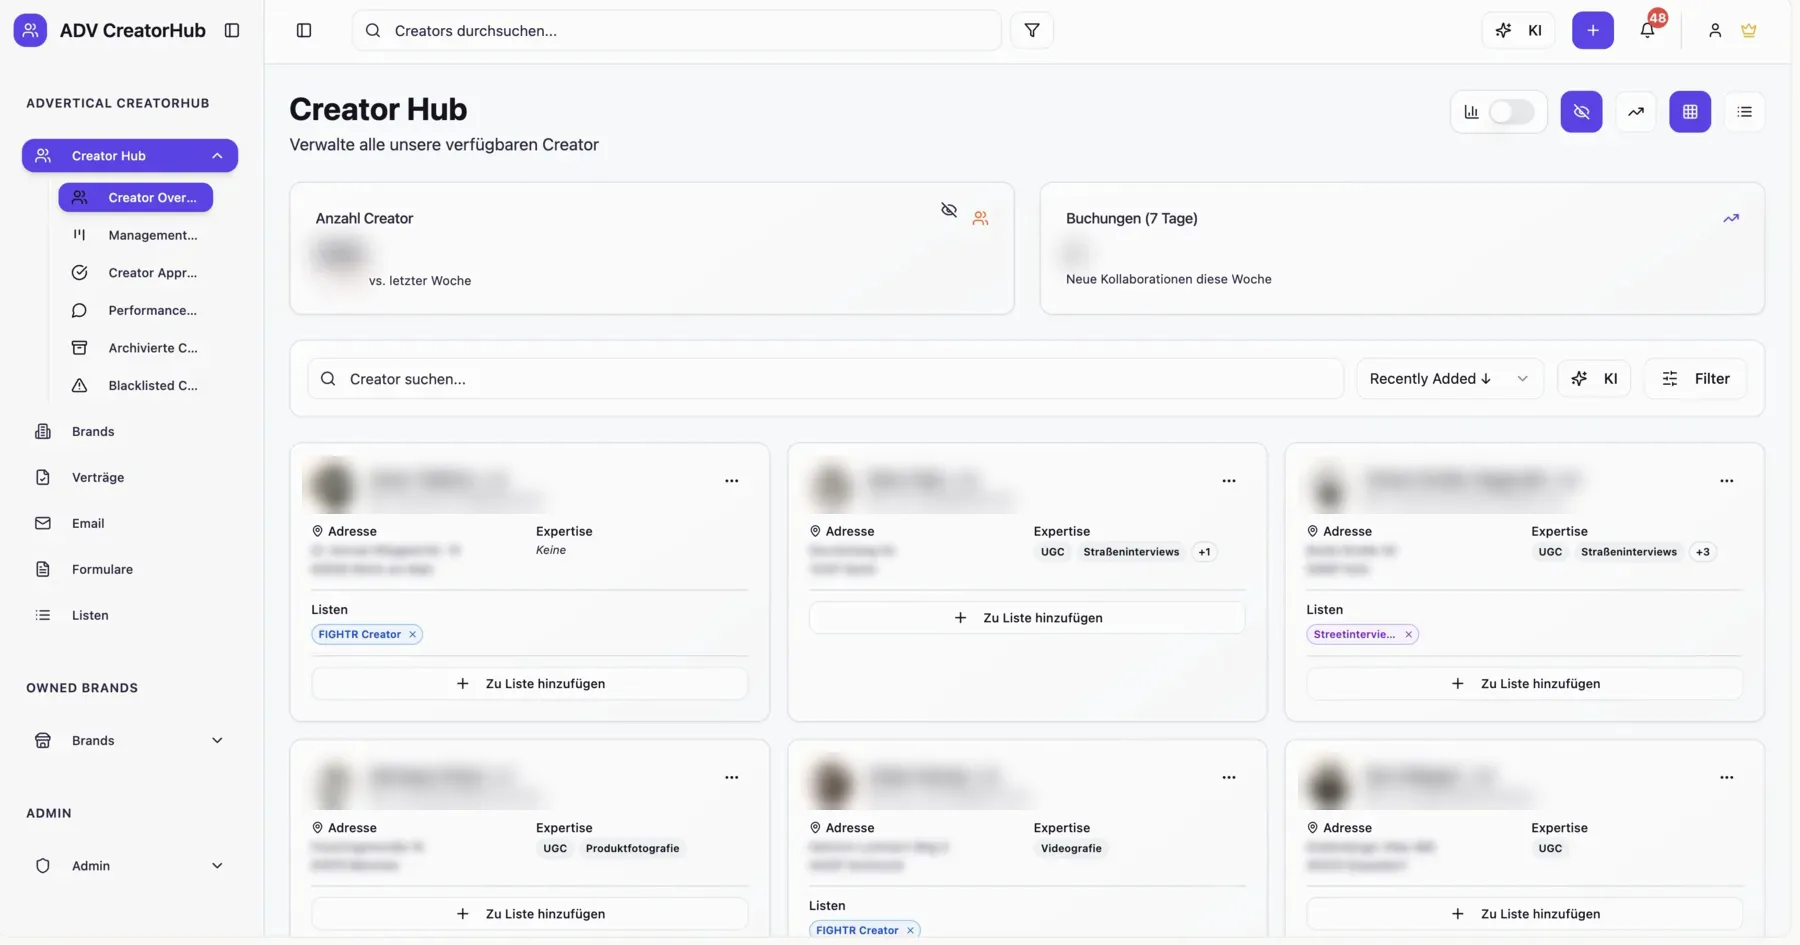This screenshot has height=945, width=1800.
Task: Click the crown premium icon
Action: pos(1748,30)
